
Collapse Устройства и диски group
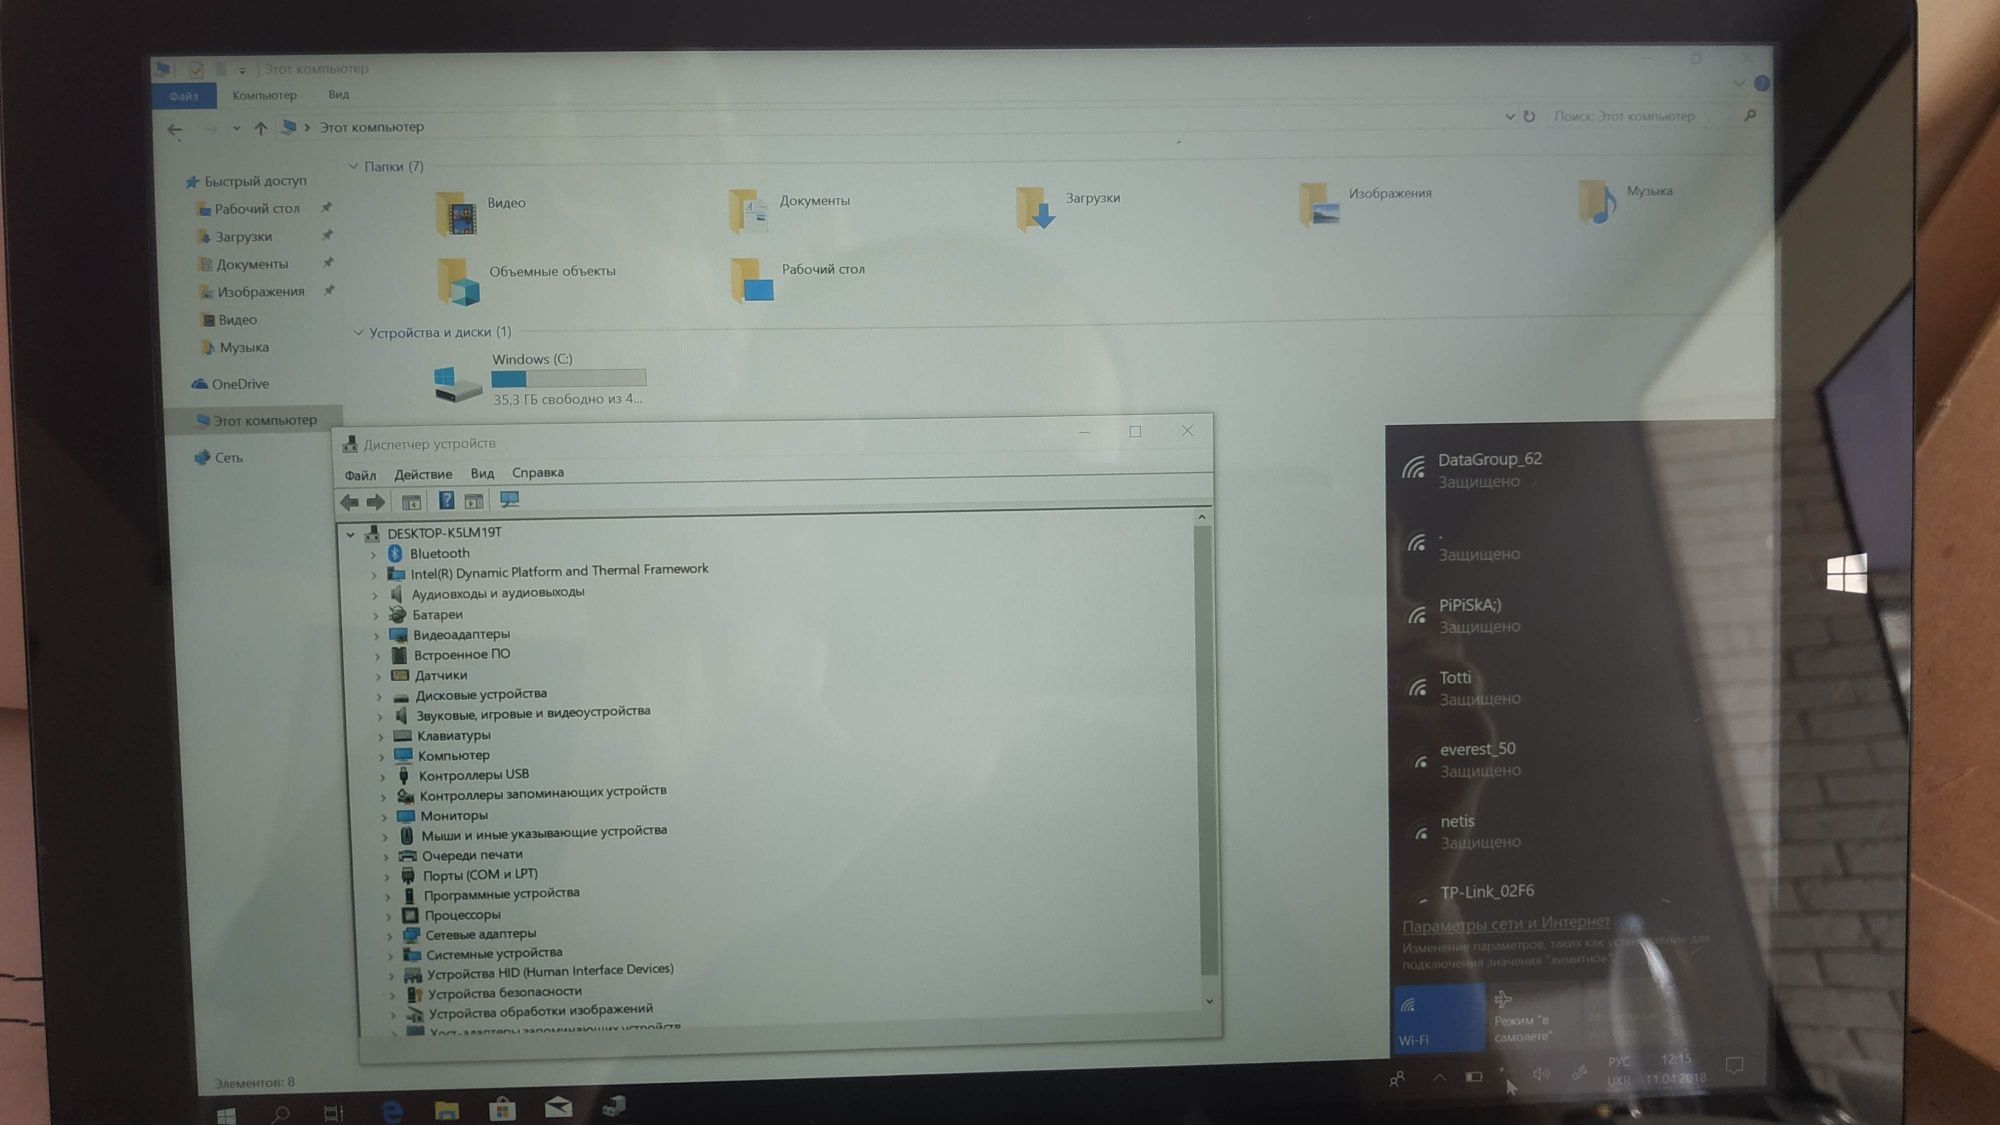pos(357,333)
